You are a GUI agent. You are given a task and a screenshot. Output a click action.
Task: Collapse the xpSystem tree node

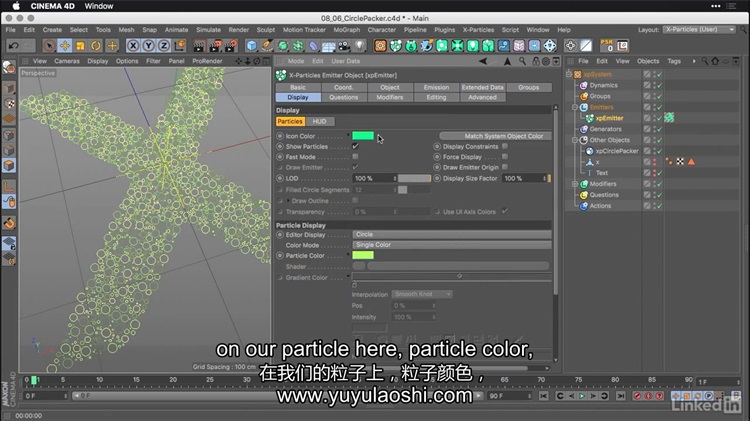(569, 74)
